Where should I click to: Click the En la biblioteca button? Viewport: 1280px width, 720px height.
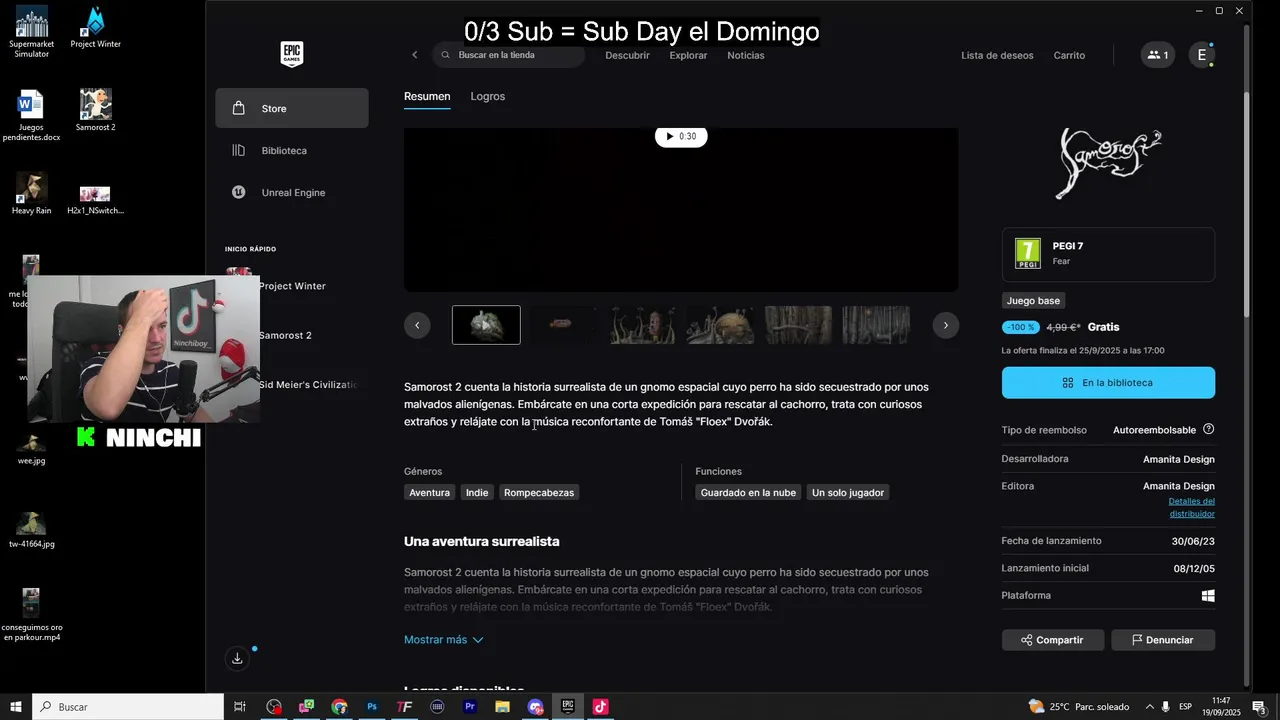pos(1108,383)
